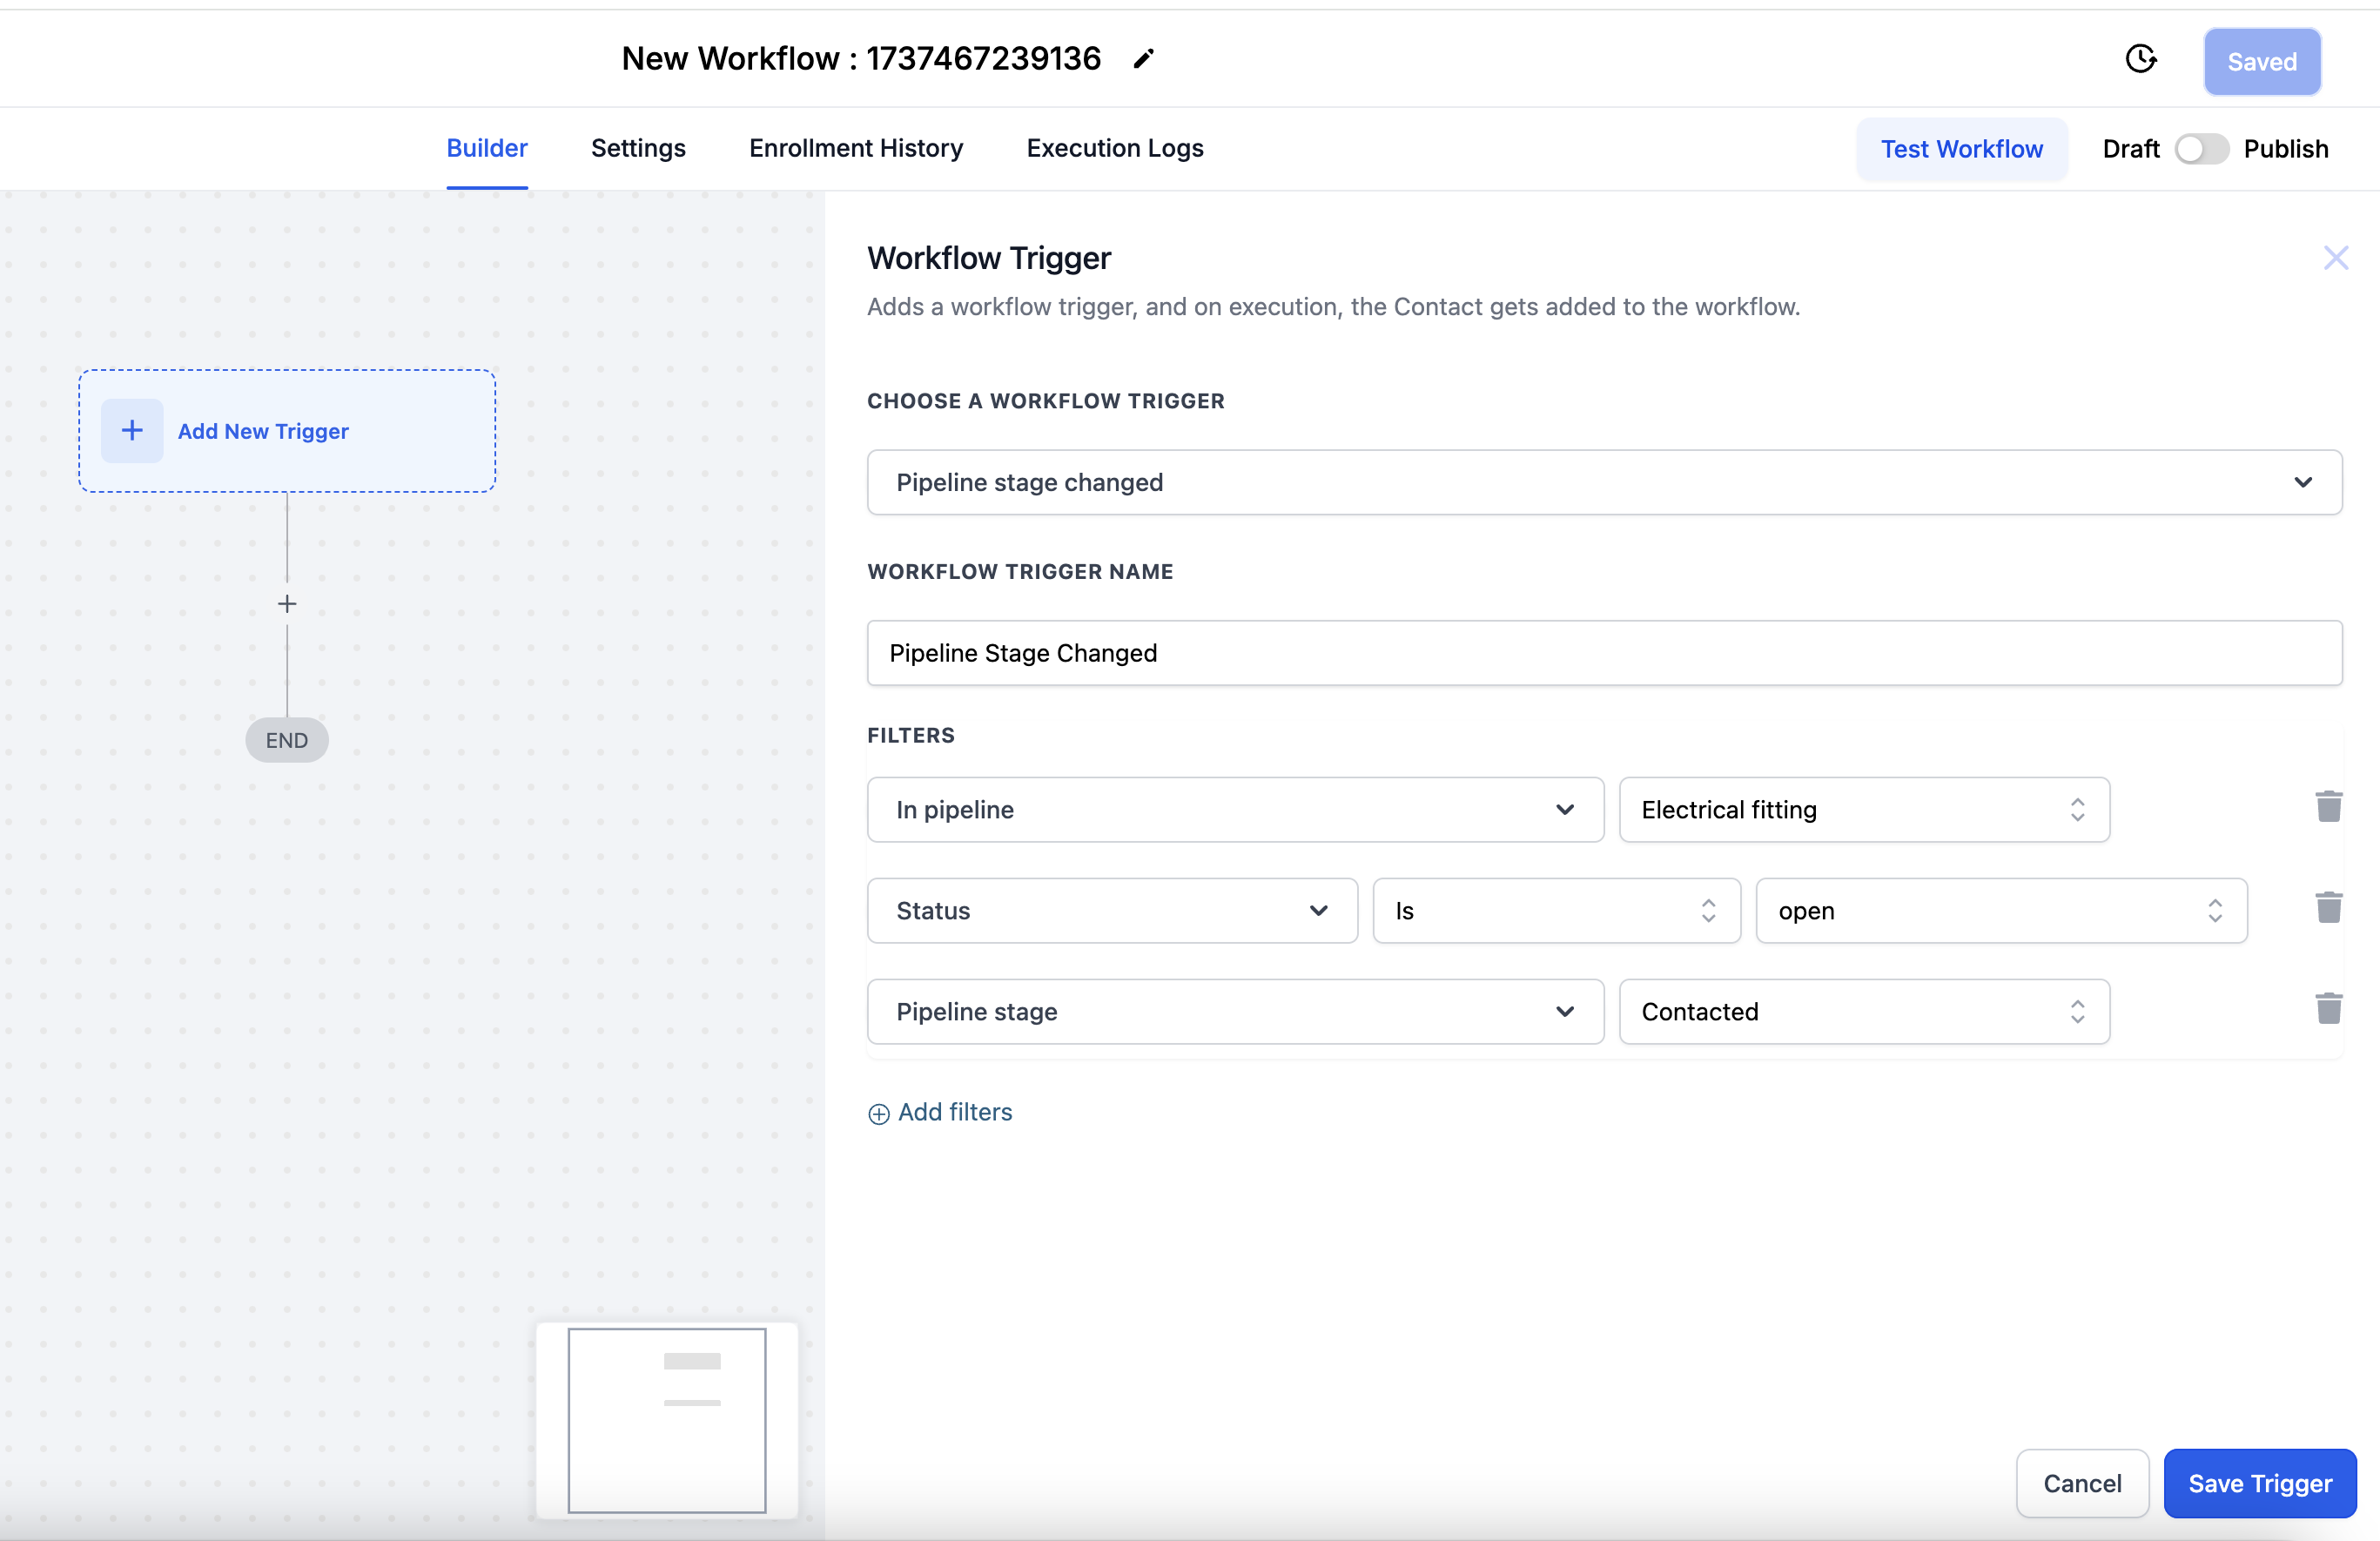This screenshot has width=2380, height=1541.
Task: Open the Status filter type dropdown
Action: pos(1111,911)
